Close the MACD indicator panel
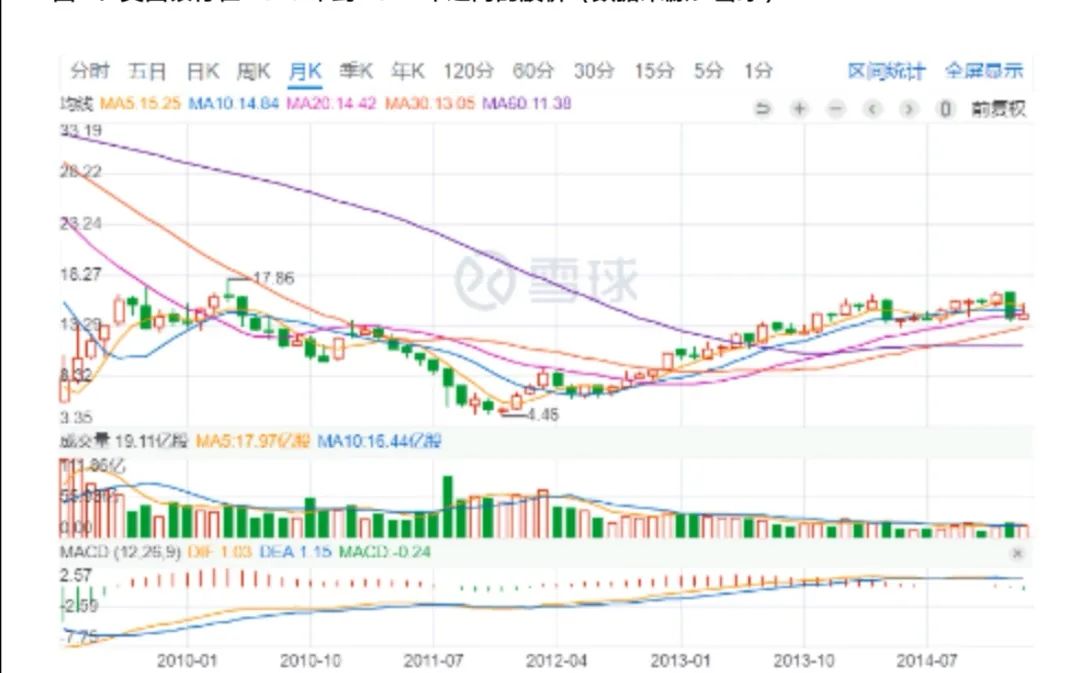The height and width of the screenshot is (673, 1080). [x=1017, y=553]
